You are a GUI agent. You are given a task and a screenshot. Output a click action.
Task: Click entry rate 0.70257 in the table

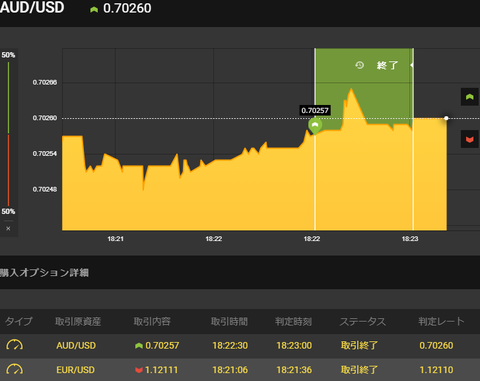(x=162, y=345)
